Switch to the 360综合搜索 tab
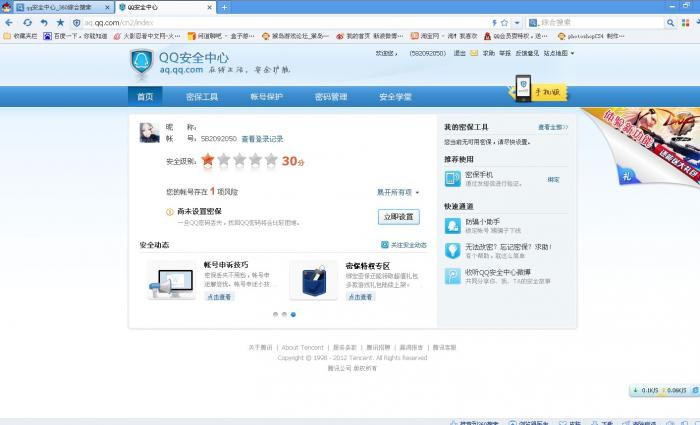The width and height of the screenshot is (700, 425). pos(62,8)
